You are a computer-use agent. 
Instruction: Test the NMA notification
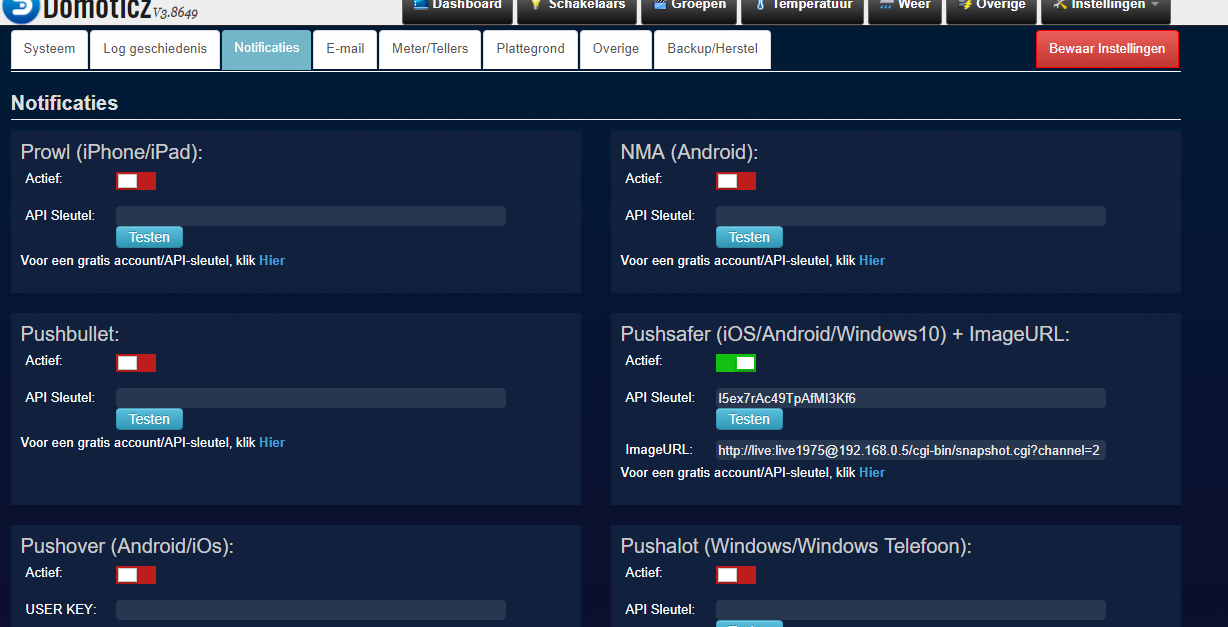coord(749,237)
